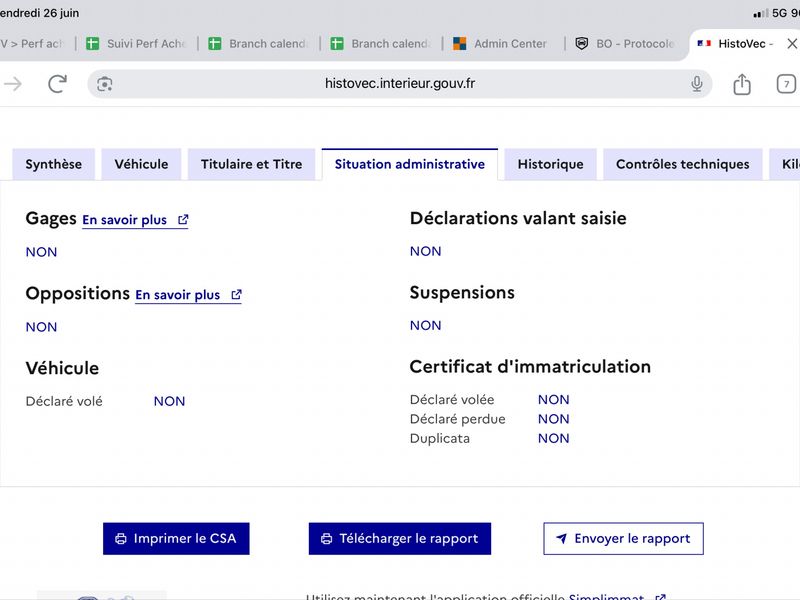The width and height of the screenshot is (800, 600).
Task: Click the histovec.interieur.gouv.fr address field
Action: pyautogui.click(x=399, y=84)
